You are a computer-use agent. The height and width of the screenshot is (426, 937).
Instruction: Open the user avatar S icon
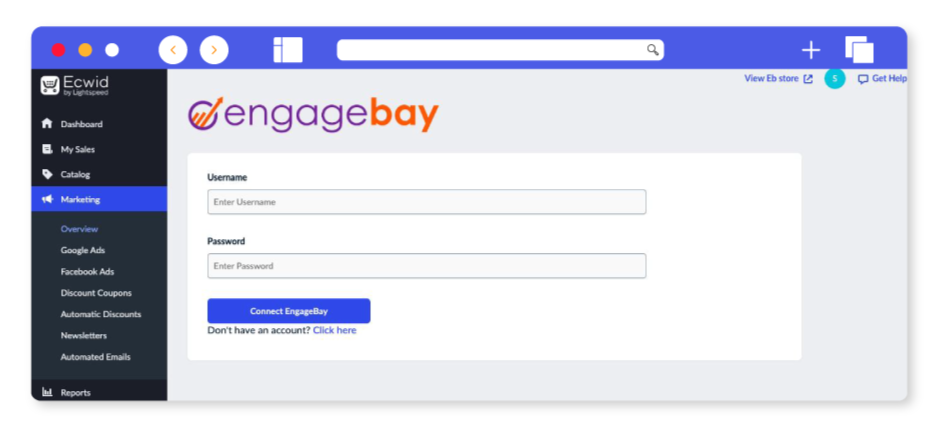[x=835, y=78]
